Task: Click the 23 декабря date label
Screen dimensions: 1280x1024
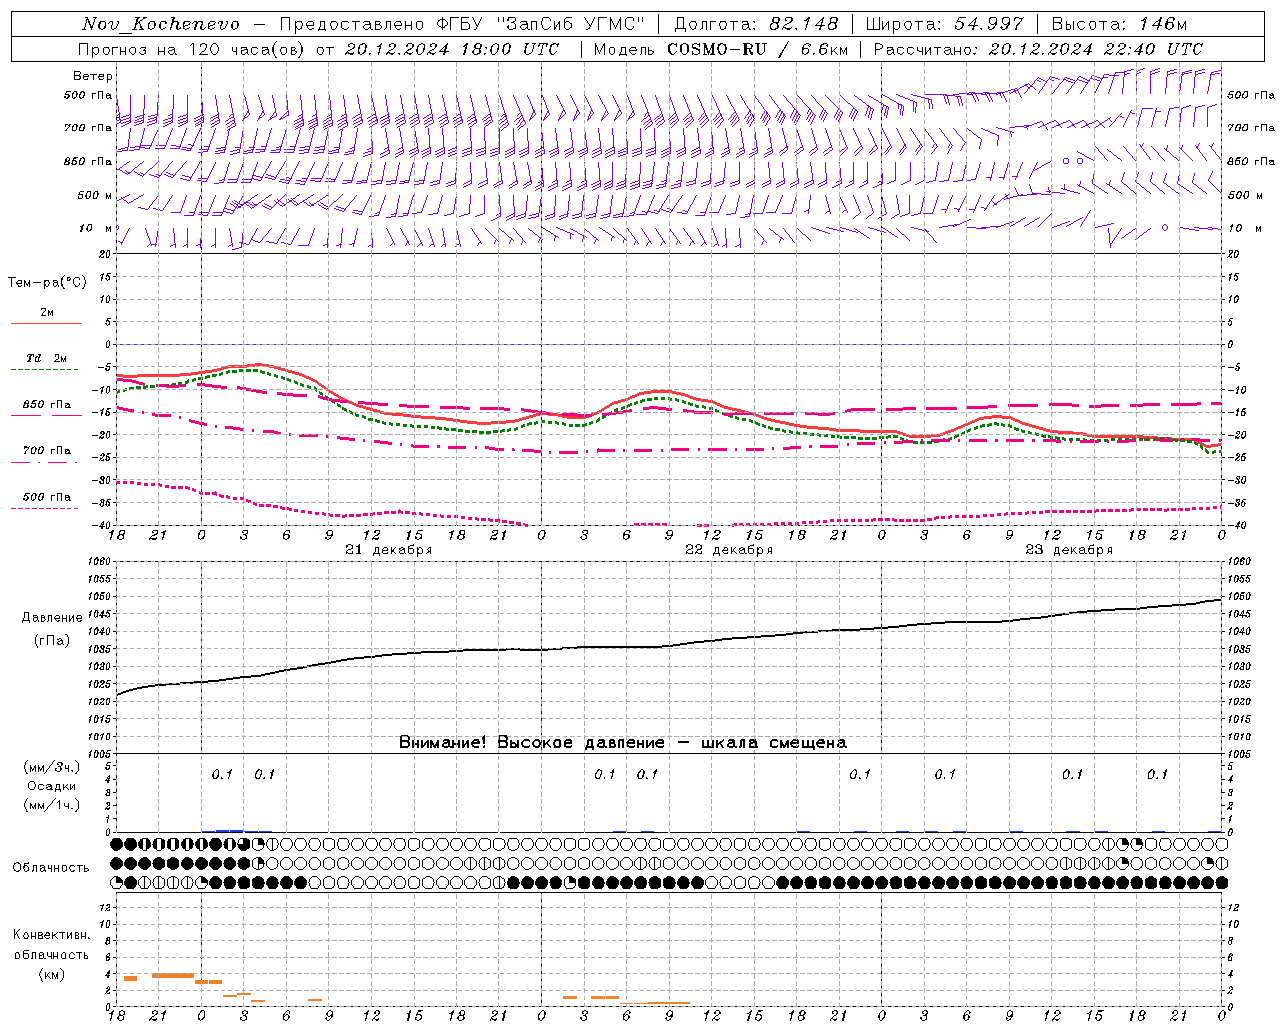Action: [1069, 550]
